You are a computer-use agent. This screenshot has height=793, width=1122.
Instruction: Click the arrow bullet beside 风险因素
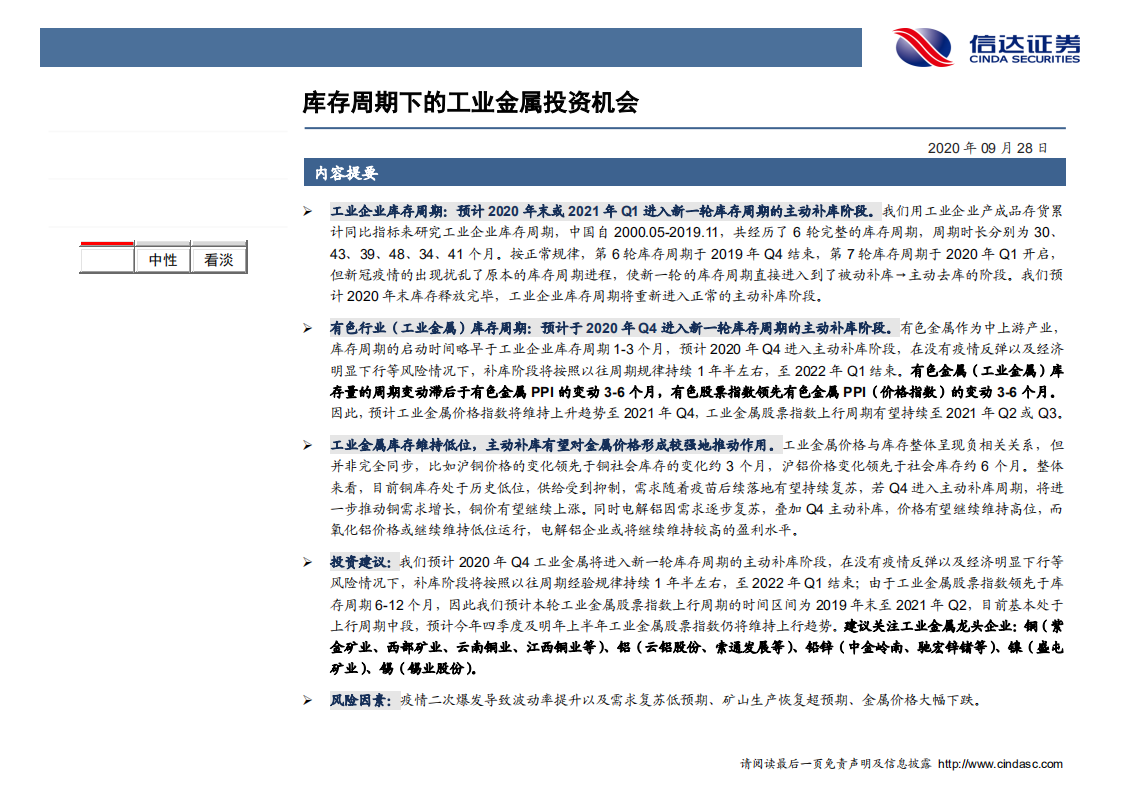tap(310, 700)
